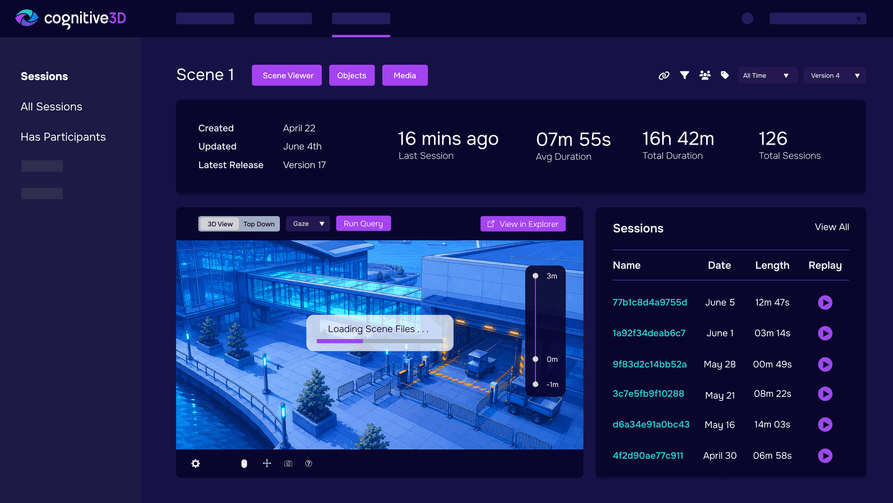Click the 0m height slider handle
This screenshot has height=503, width=893.
pos(535,359)
